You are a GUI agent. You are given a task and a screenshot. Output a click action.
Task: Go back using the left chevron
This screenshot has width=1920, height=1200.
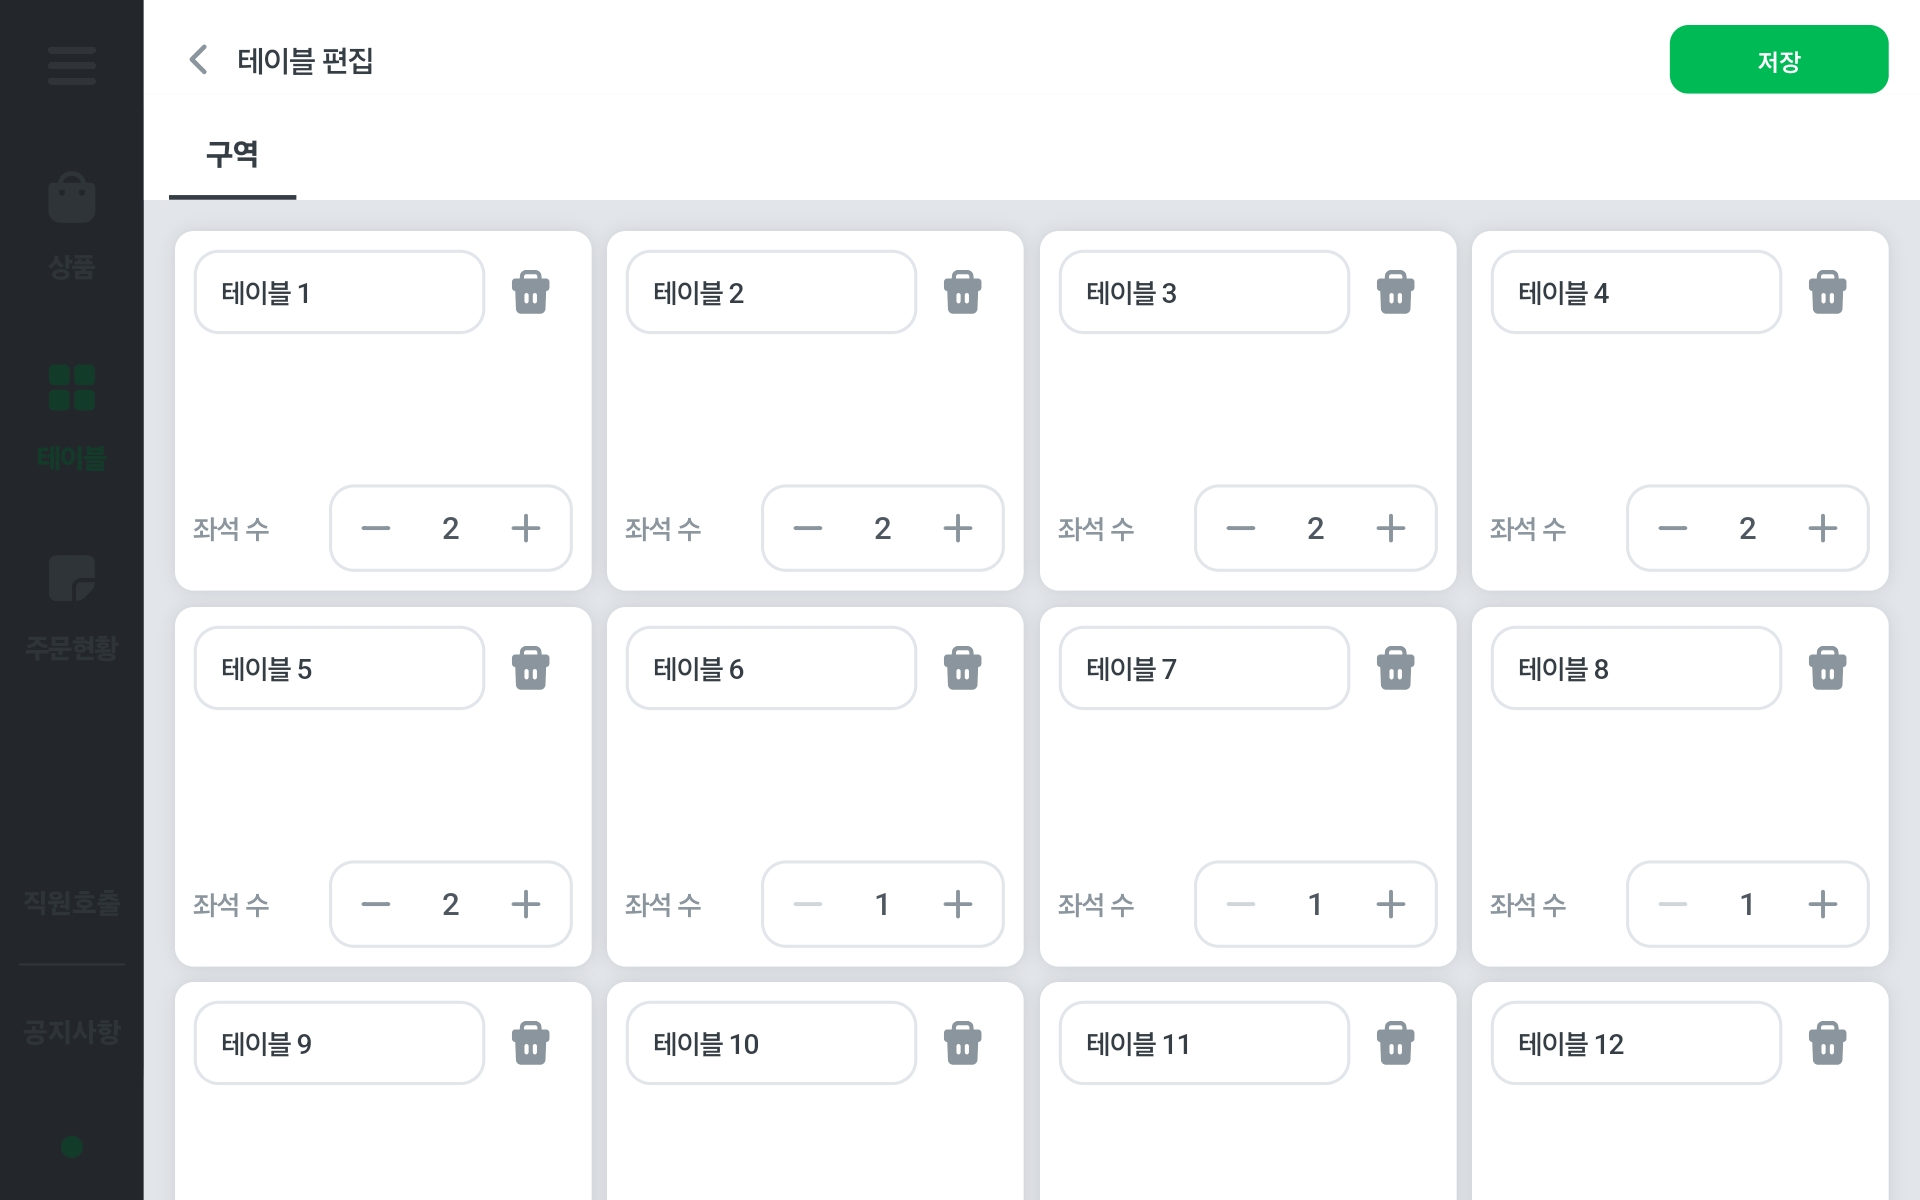[199, 60]
